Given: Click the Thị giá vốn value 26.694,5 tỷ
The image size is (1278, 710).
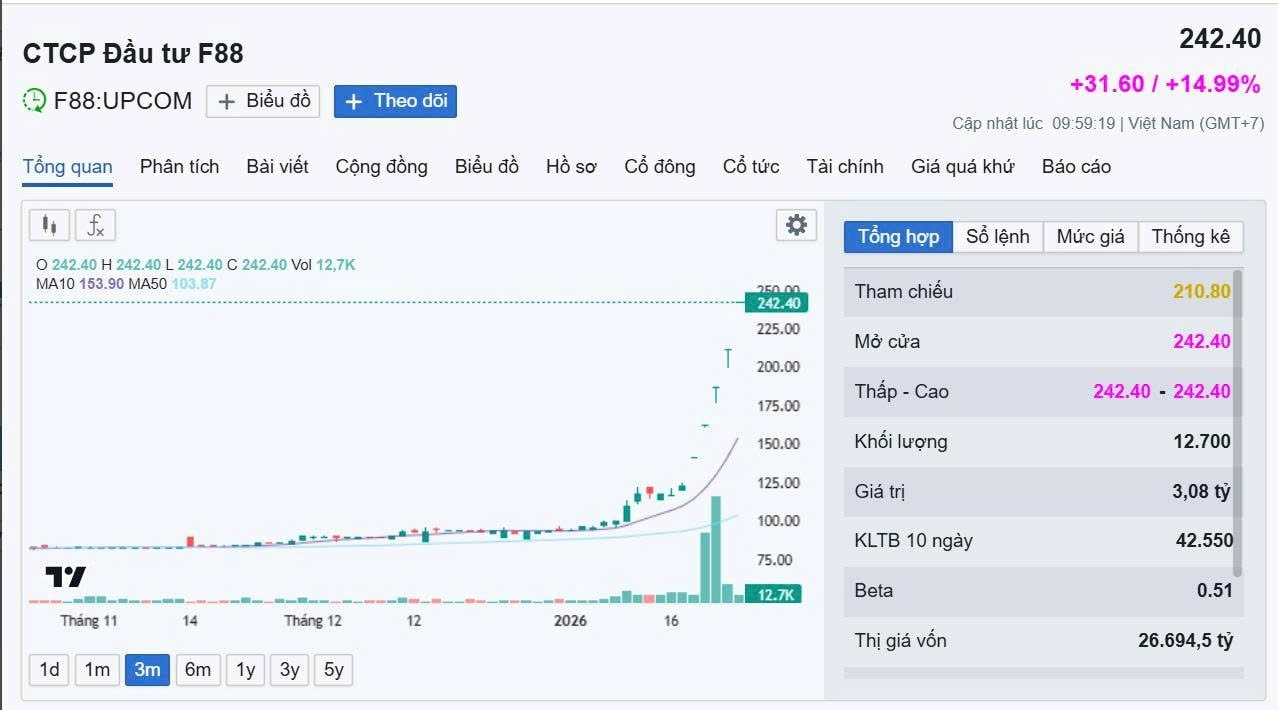Looking at the screenshot, I should [x=1186, y=641].
